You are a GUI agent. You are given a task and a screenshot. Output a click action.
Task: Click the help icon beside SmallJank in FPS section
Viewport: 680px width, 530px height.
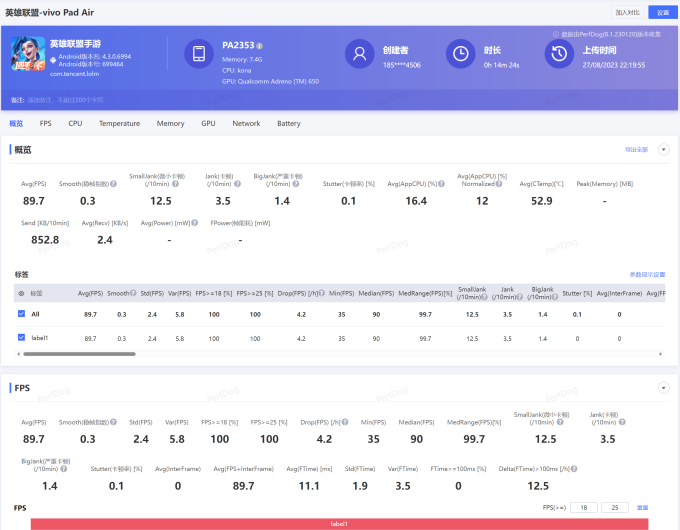560,422
